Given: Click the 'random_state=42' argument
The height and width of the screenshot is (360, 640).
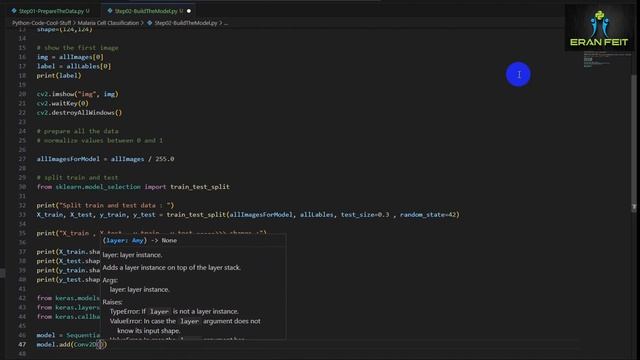Looking at the screenshot, I should click(428, 215).
